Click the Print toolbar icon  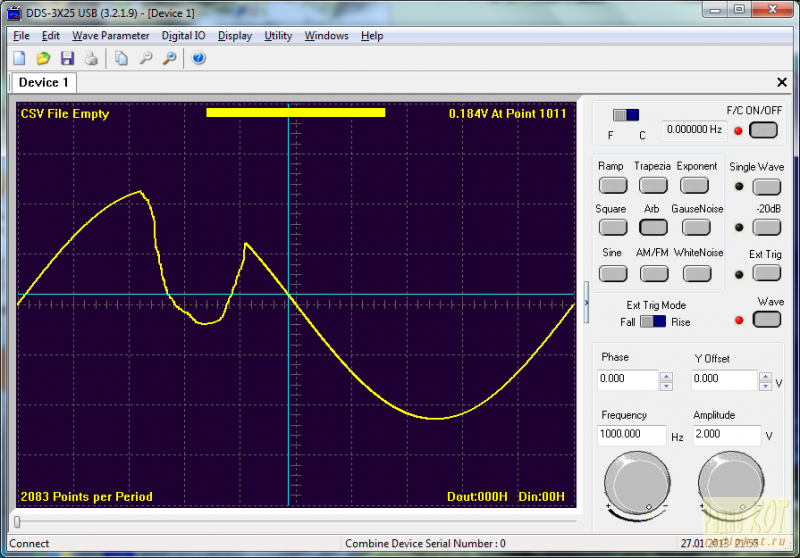pyautogui.click(x=91, y=58)
